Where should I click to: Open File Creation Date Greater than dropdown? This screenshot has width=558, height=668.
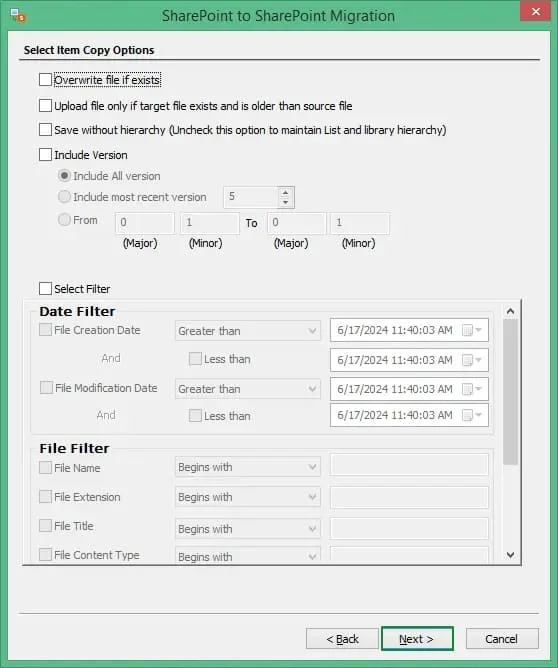(x=247, y=331)
